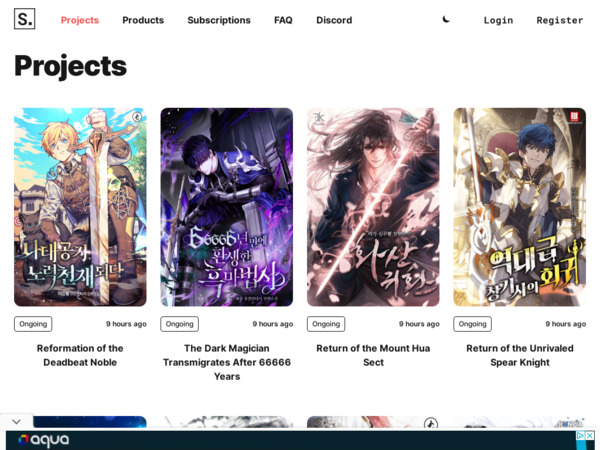The image size is (600, 450).
Task: Click '9 hours ago' under Dark Magician
Action: tap(273, 324)
